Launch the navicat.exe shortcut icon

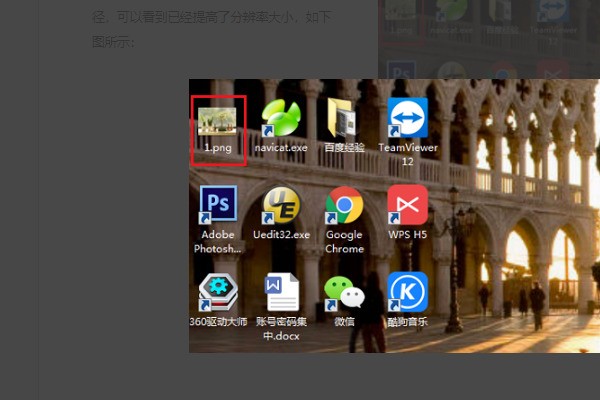(x=281, y=118)
